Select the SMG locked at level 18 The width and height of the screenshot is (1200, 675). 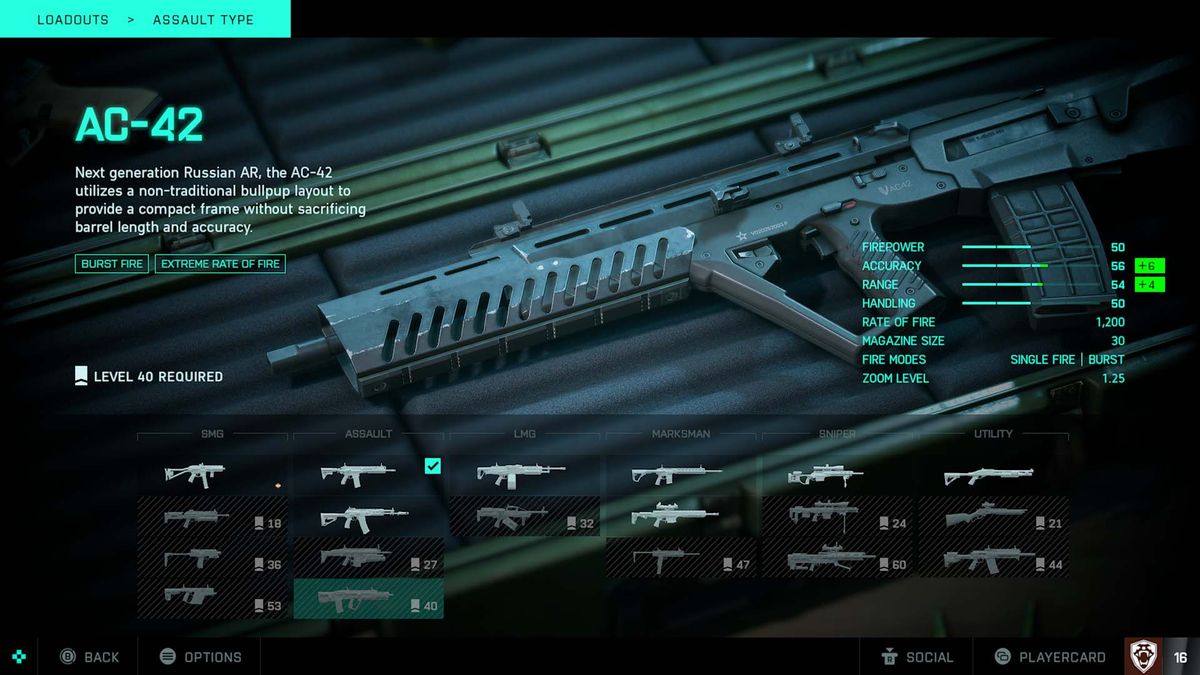click(213, 516)
